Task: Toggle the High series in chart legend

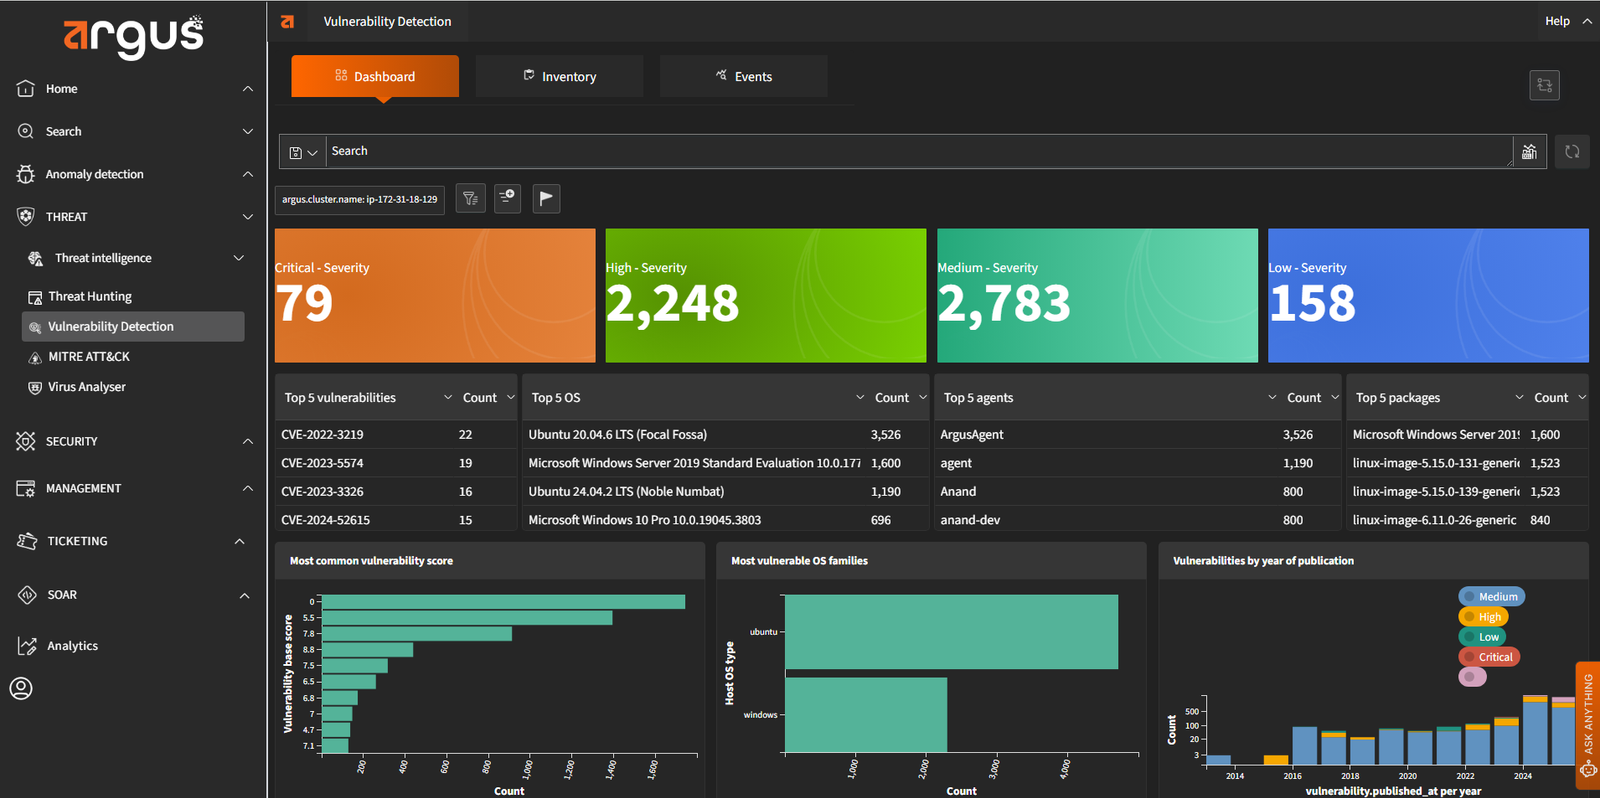Action: coord(1482,617)
